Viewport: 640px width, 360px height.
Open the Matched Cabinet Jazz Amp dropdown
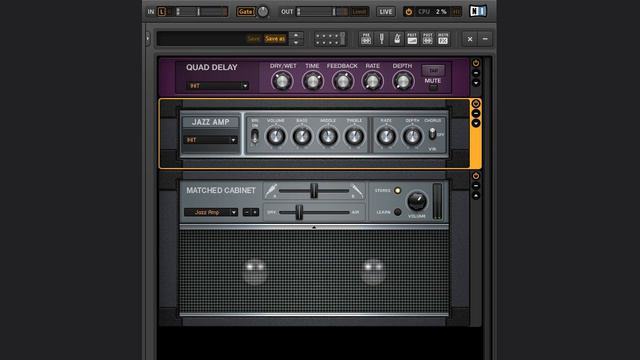point(211,212)
